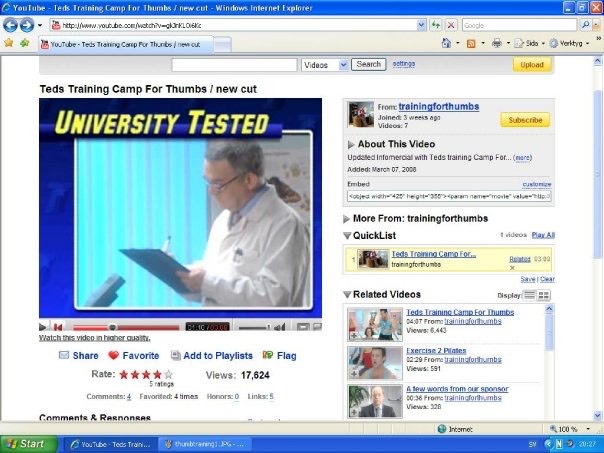Subscribe to trainingforthumbs
The width and height of the screenshot is (604, 453).
[525, 120]
